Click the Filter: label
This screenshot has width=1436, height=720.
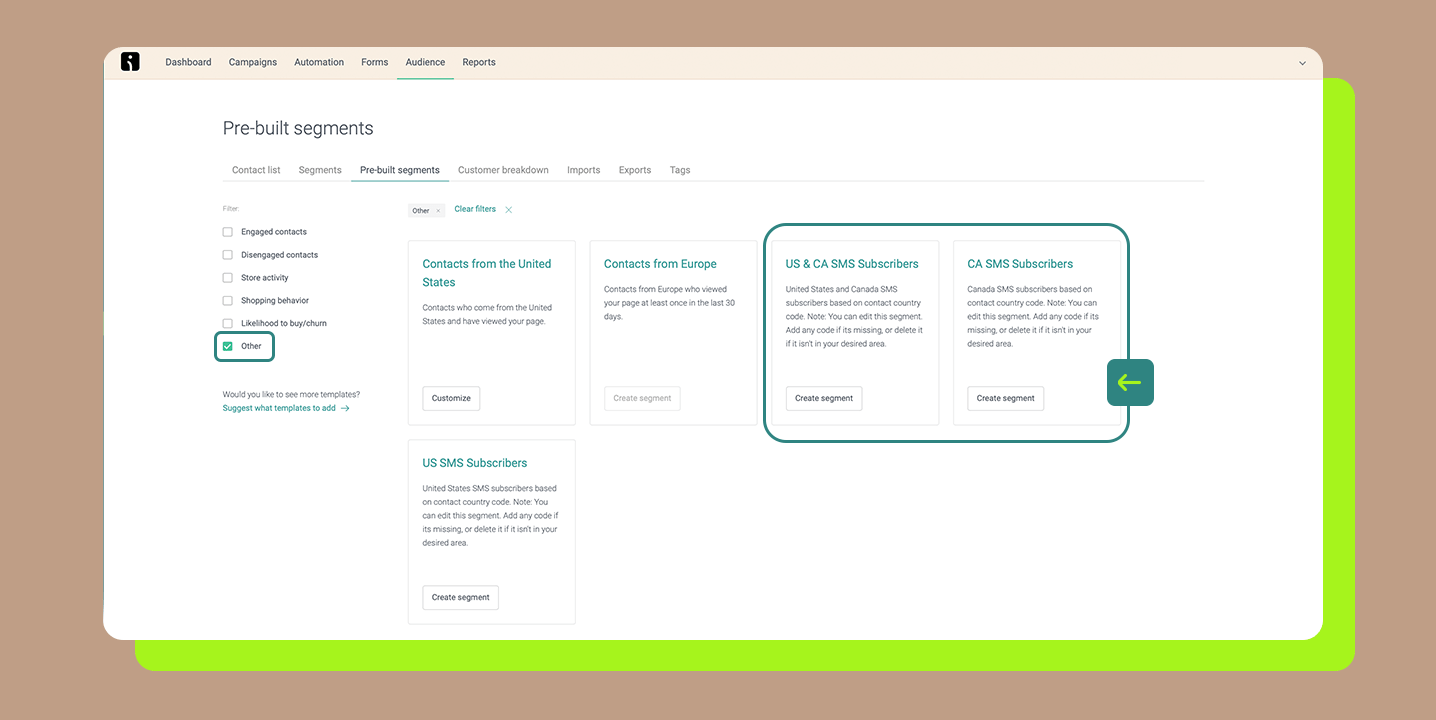coord(231,209)
